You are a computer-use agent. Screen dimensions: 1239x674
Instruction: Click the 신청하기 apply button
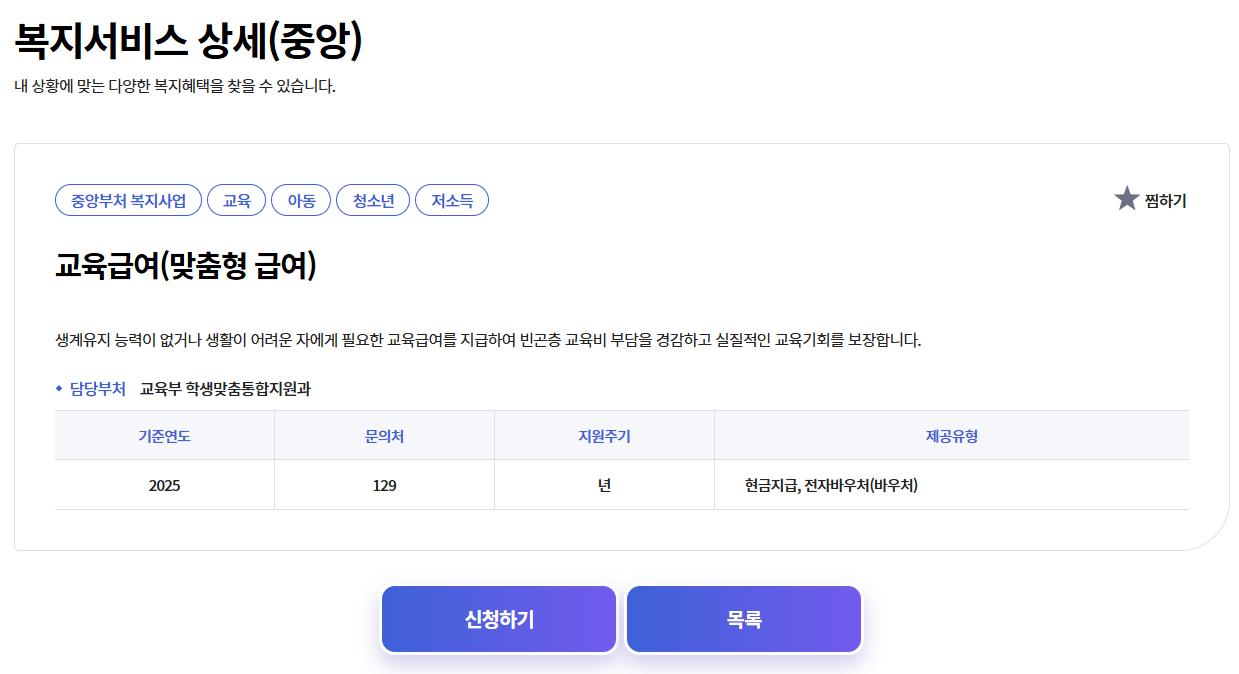[x=498, y=618]
